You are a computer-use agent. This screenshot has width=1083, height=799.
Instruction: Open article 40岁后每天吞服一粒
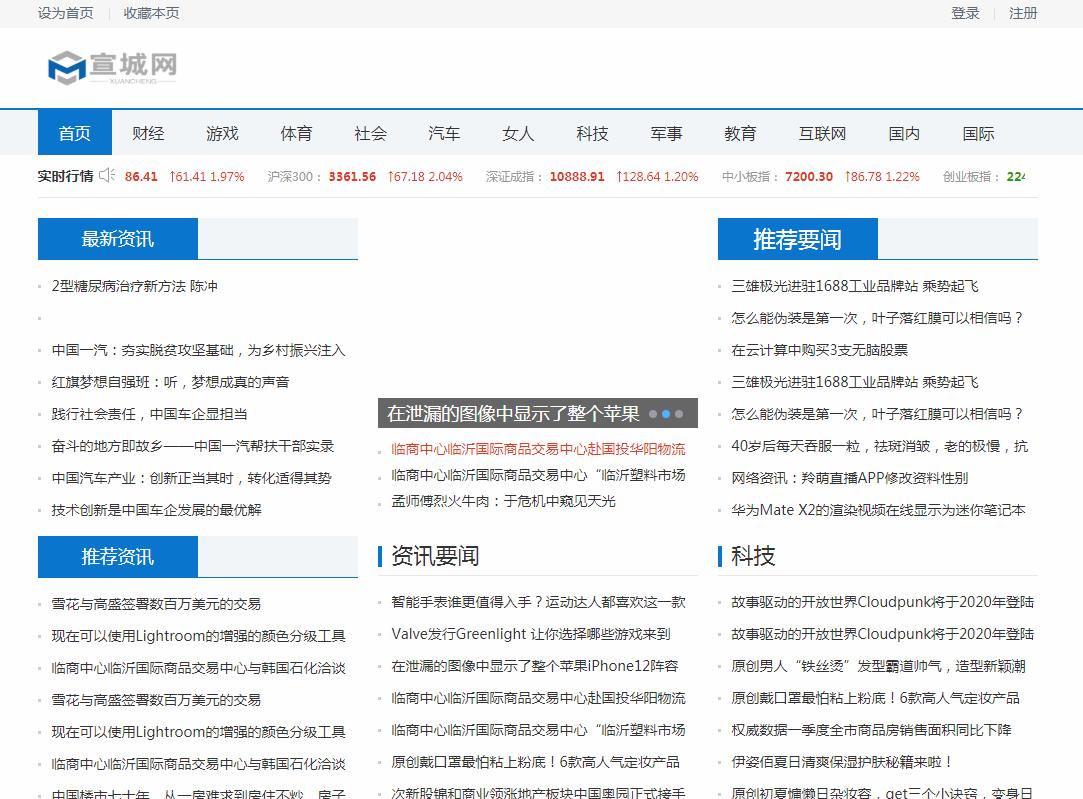879,446
